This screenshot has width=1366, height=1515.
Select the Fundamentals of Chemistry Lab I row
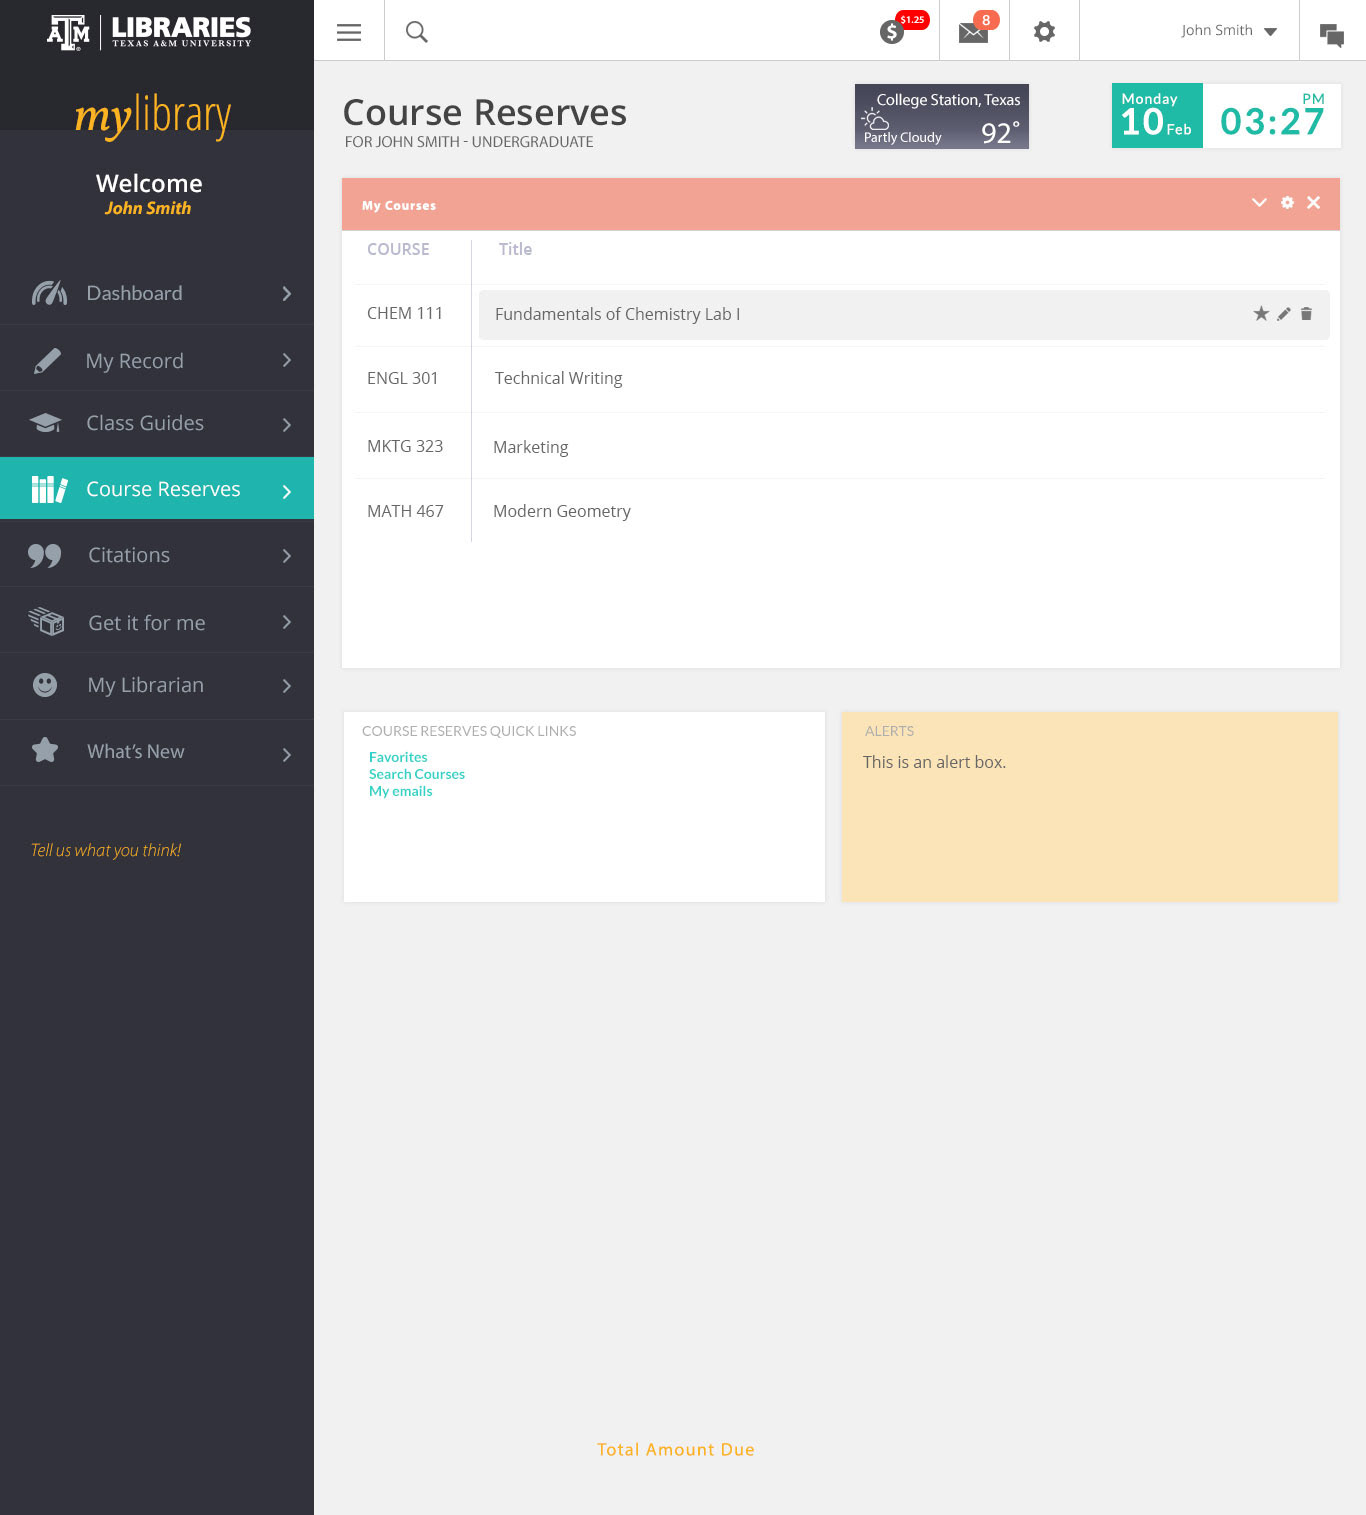[x=904, y=314]
